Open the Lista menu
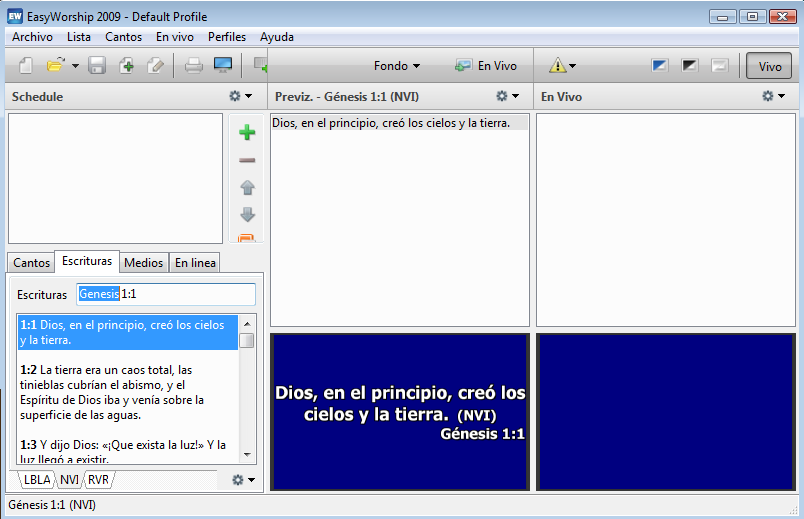The width and height of the screenshot is (804, 519). [x=78, y=37]
